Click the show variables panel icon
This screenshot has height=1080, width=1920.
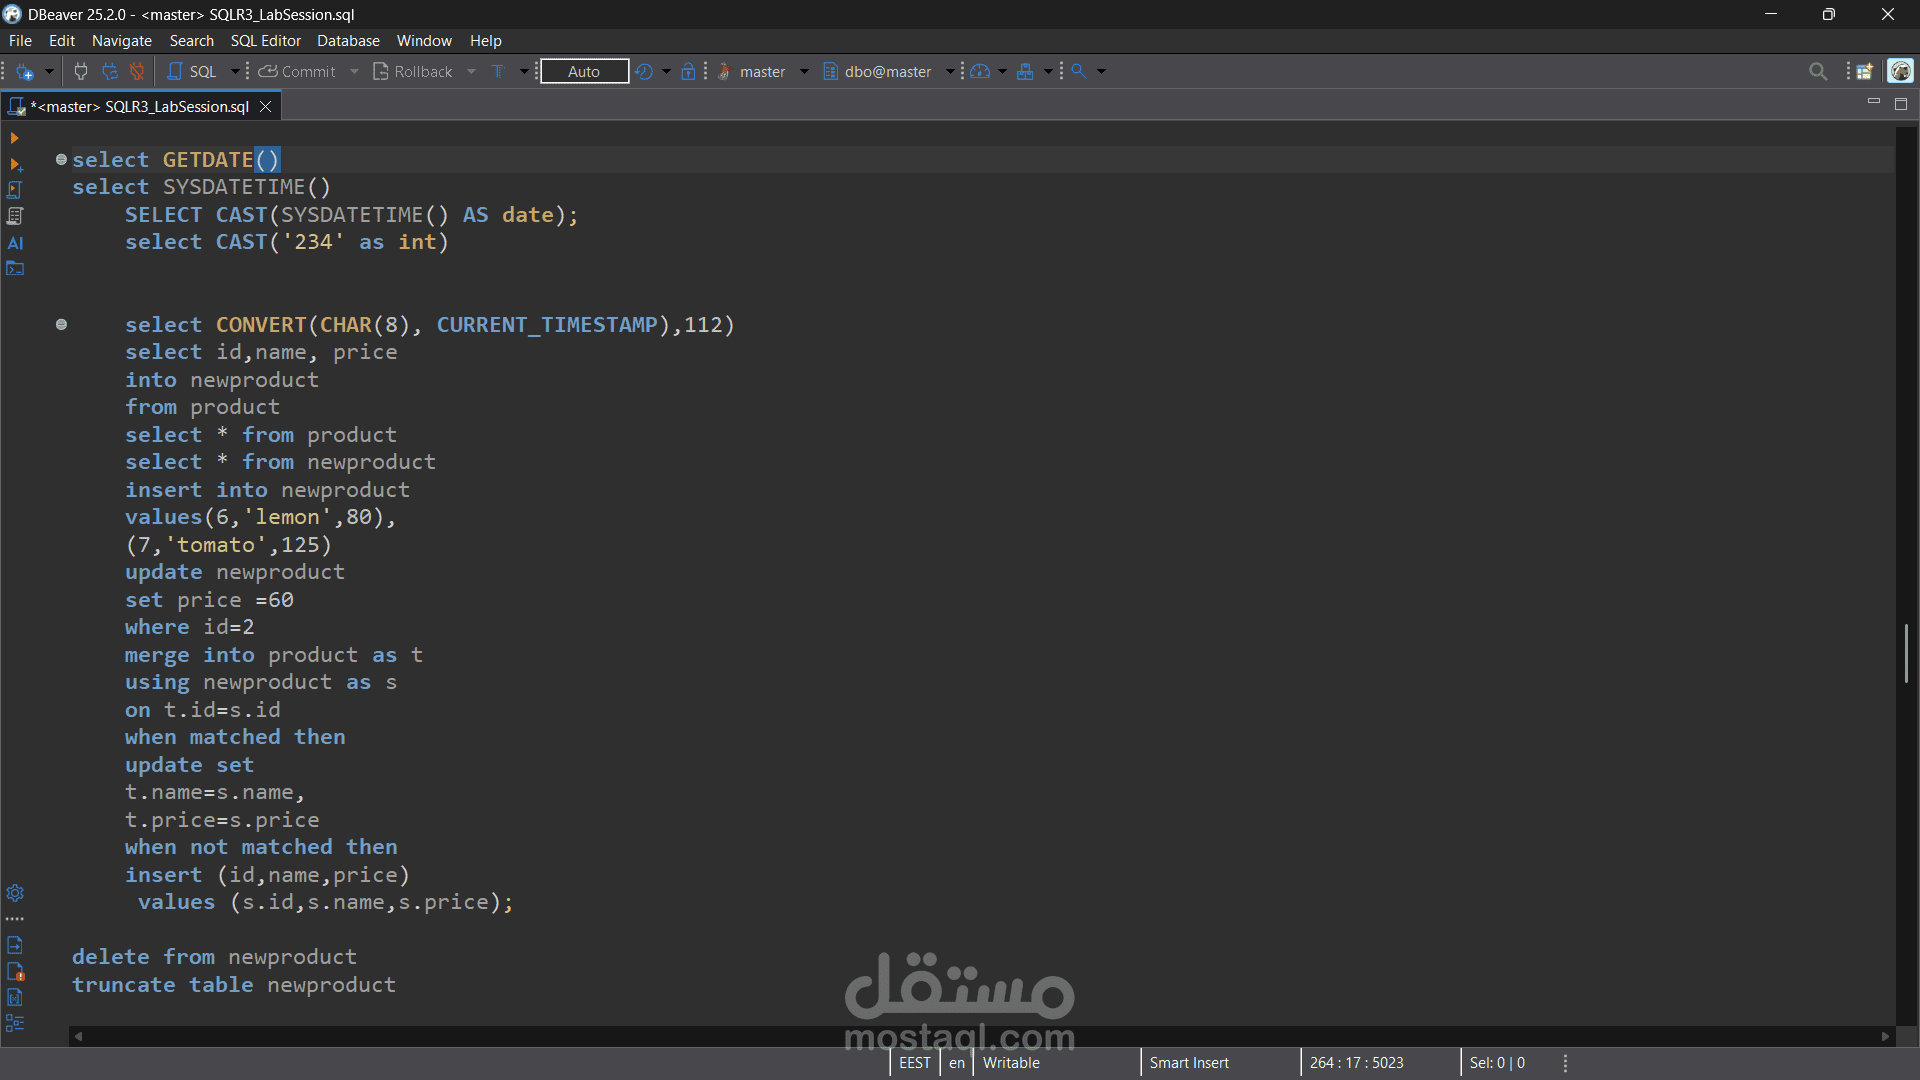point(15,997)
